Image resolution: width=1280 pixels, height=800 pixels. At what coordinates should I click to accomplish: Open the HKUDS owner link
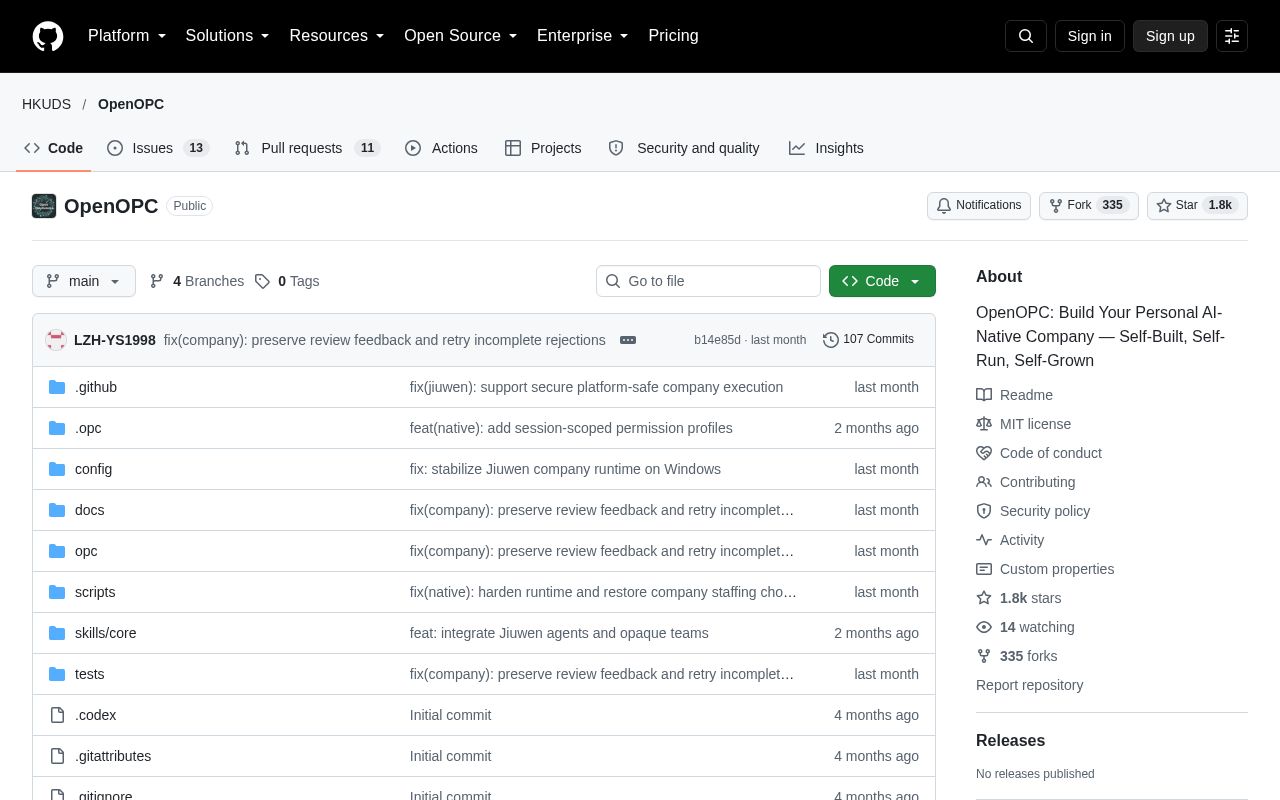[x=46, y=104]
